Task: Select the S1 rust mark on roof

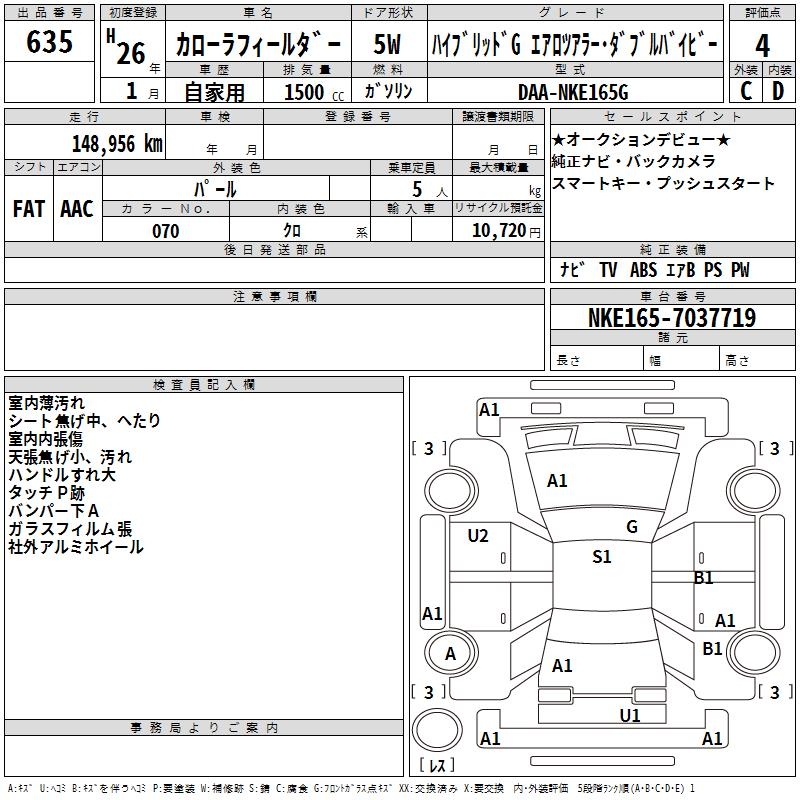Action: pos(602,556)
